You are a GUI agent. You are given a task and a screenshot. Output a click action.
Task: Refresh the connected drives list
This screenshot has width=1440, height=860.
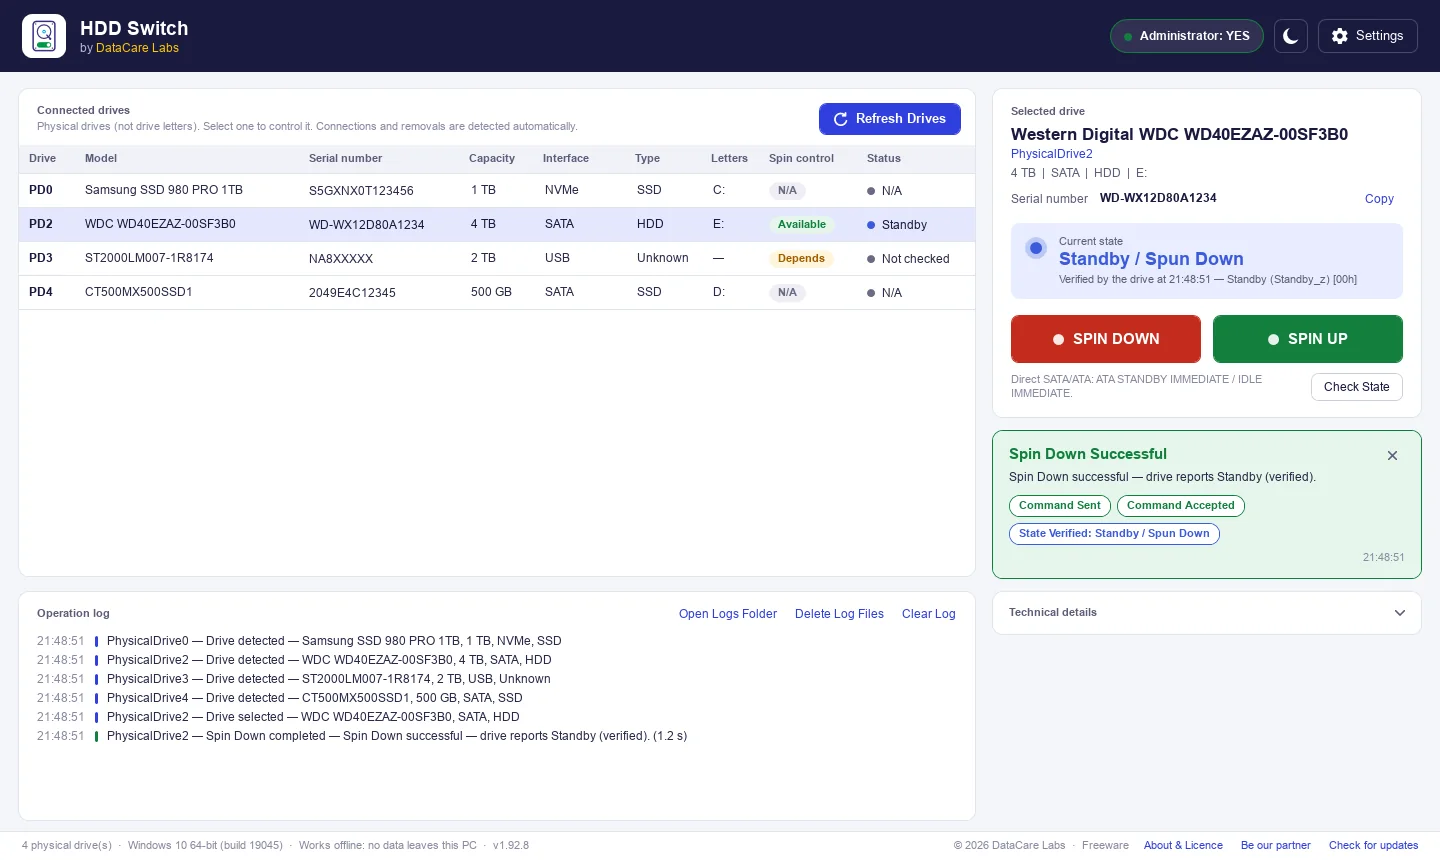[x=890, y=119]
